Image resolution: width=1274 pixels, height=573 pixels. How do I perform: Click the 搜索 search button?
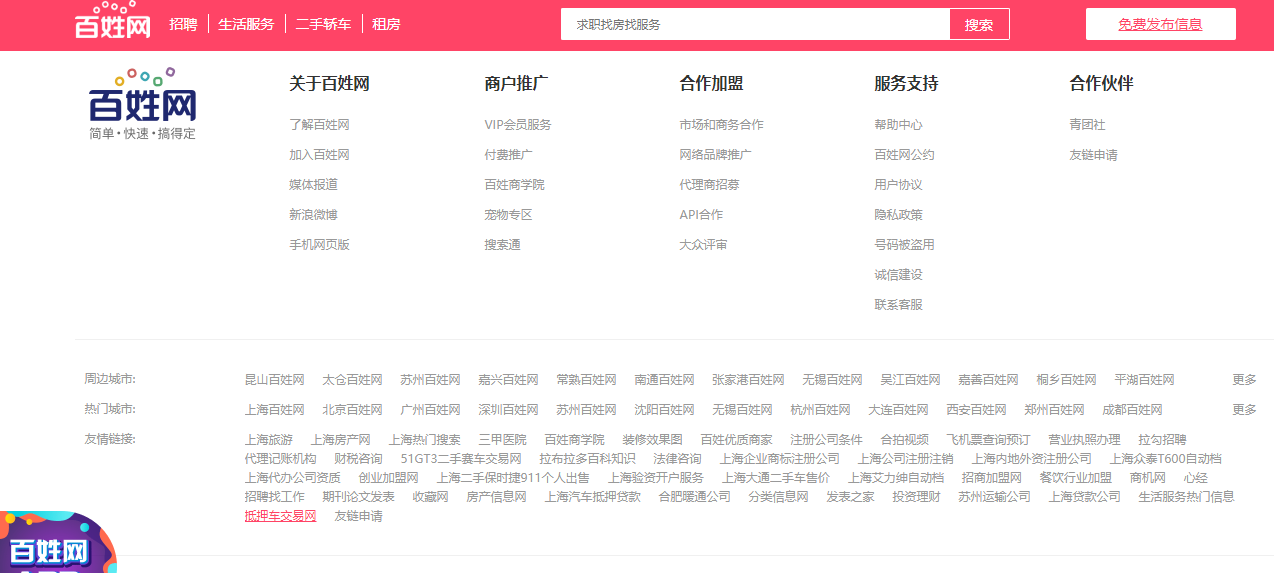pyautogui.click(x=979, y=24)
